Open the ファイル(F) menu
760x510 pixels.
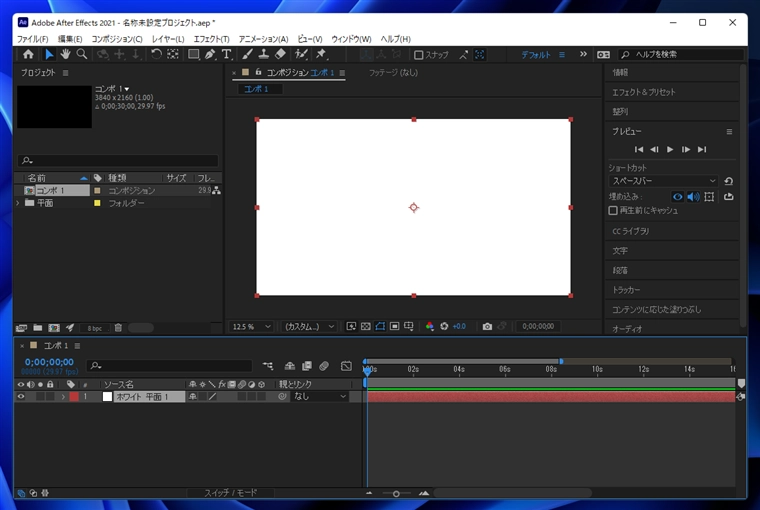32,39
